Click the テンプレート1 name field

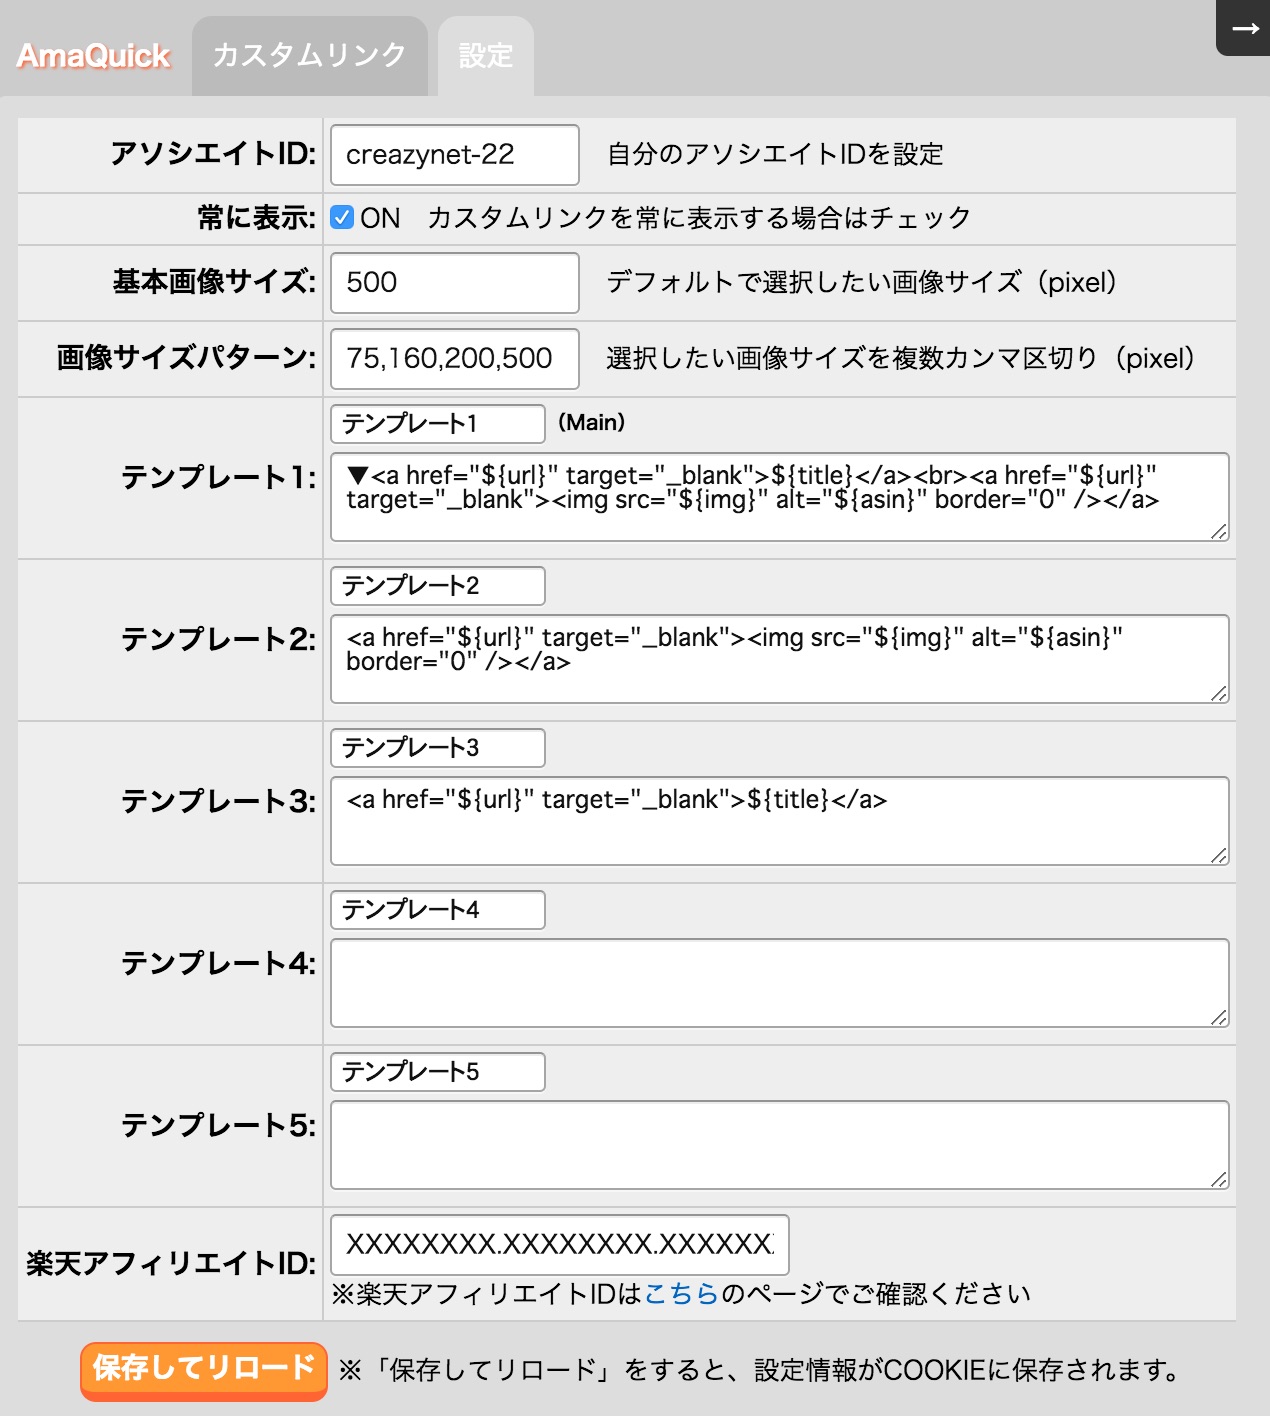437,424
